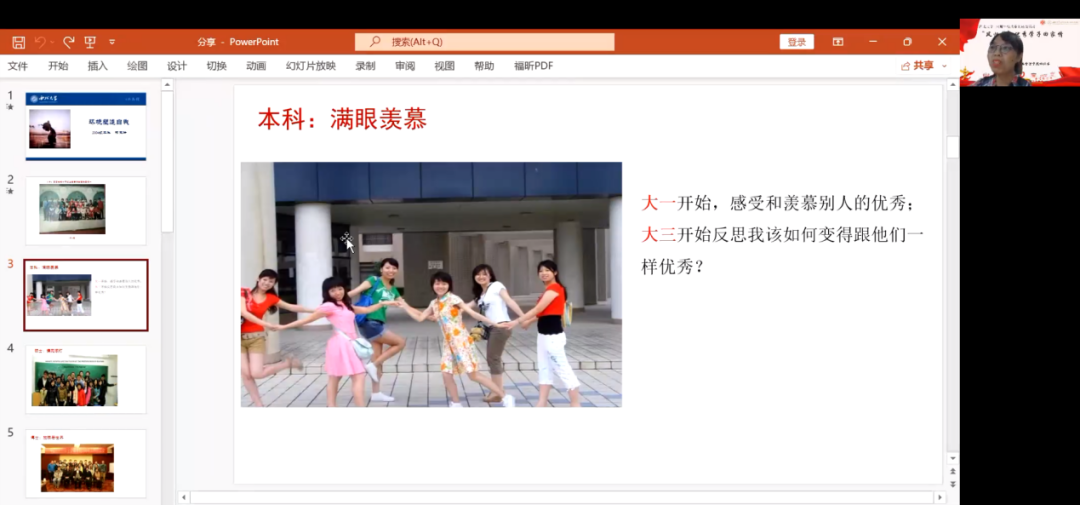Select slide 1 thumbnail in the panel
Screen dimensions: 1080x505
point(85,126)
